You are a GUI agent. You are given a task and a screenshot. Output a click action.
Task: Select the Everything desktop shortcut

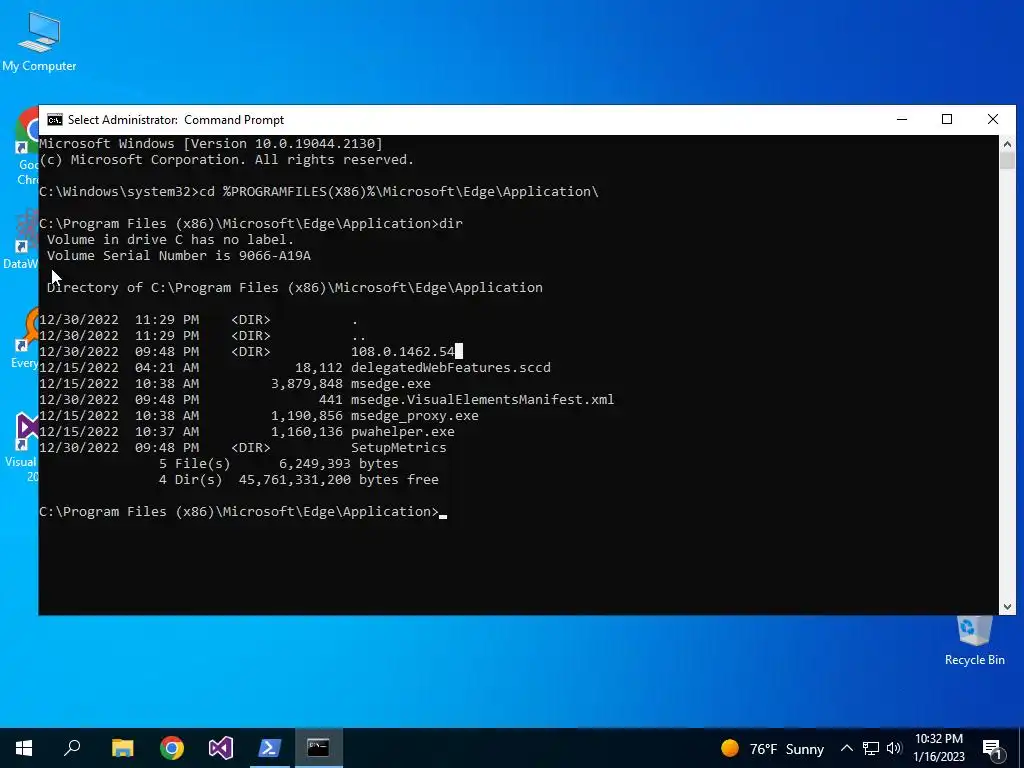25,338
